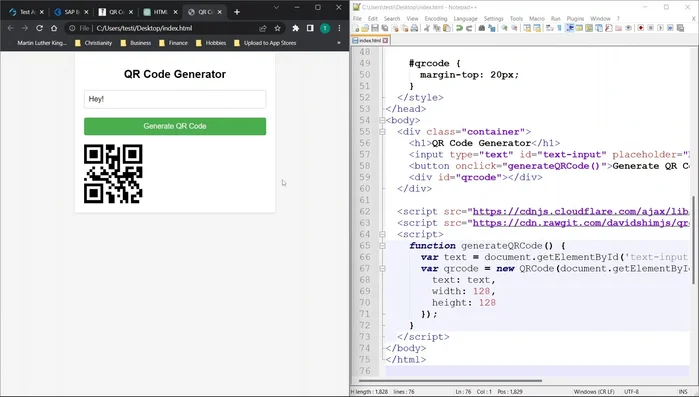Toggle the Indent Guide toolbar button
The image size is (699, 397).
[569, 28]
